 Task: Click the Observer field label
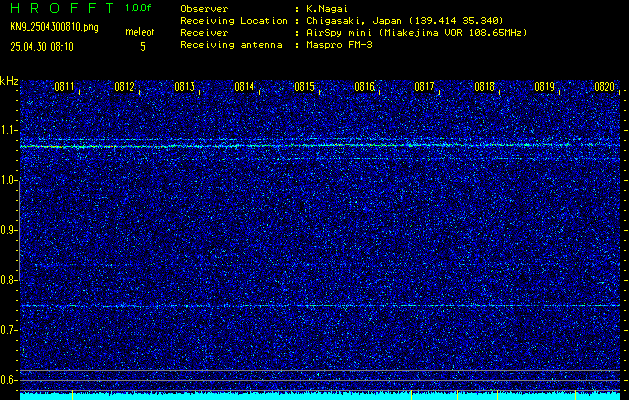coord(204,8)
